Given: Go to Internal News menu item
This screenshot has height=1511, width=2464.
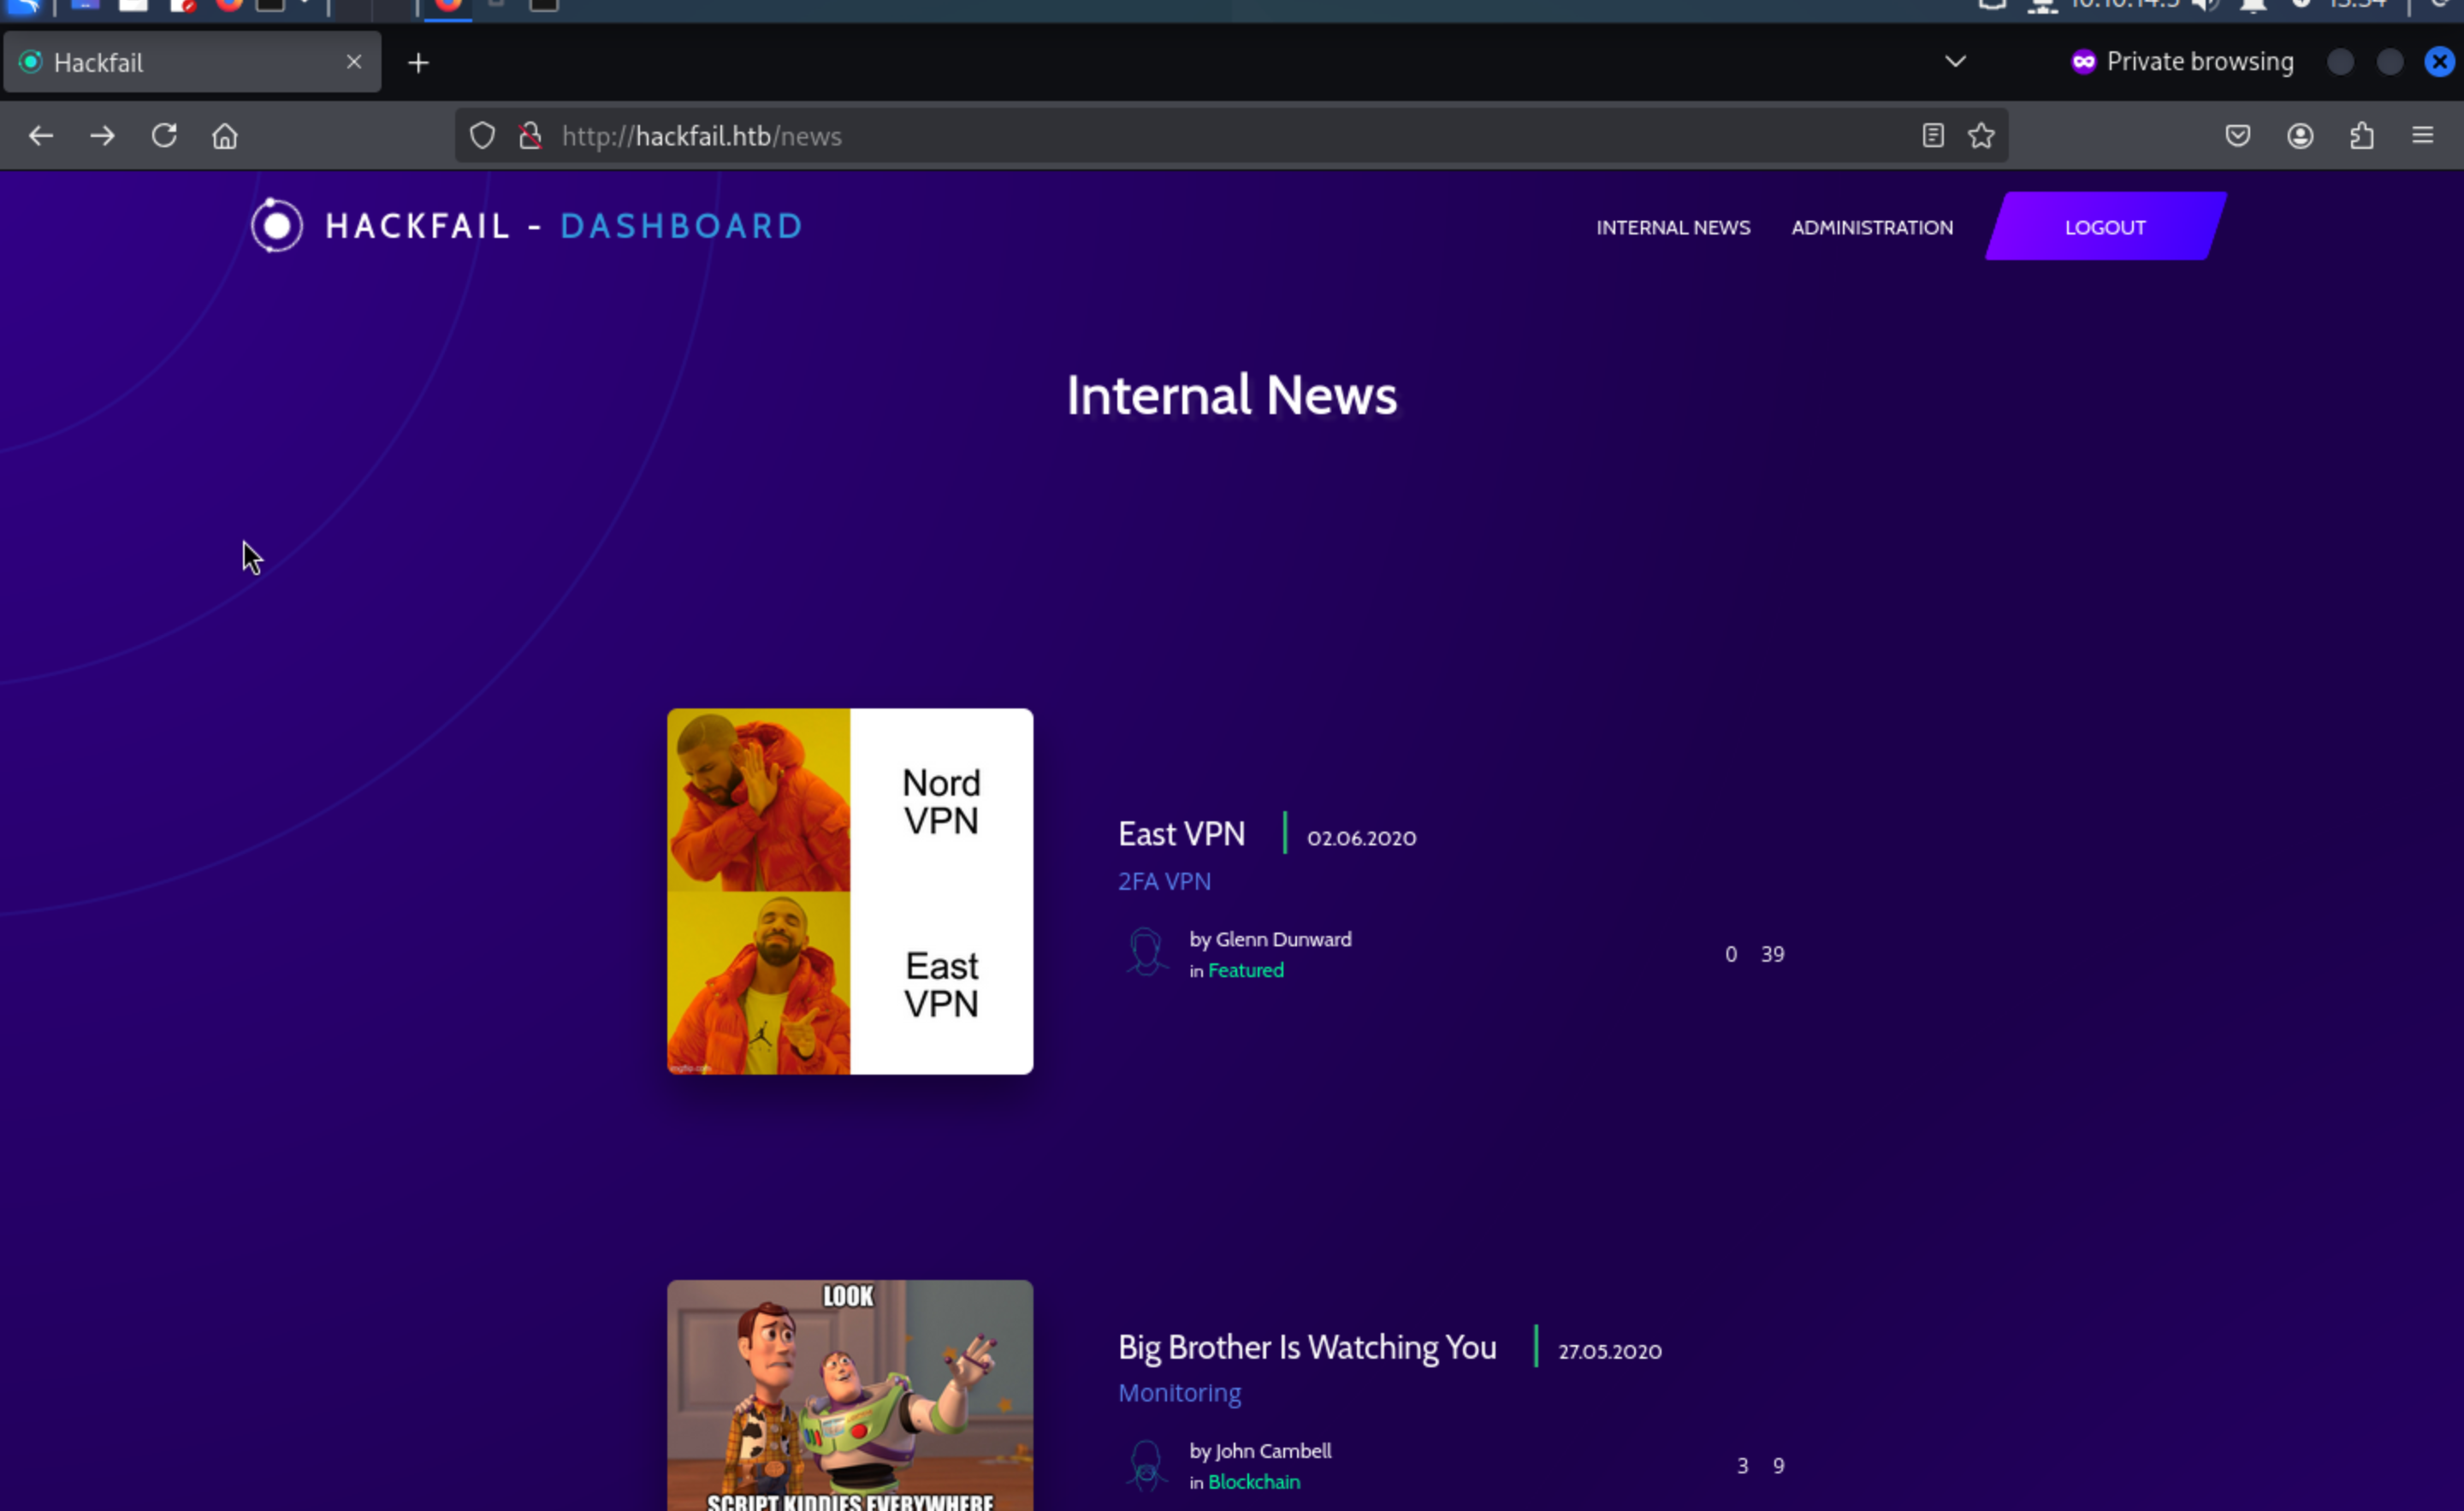Looking at the screenshot, I should [1673, 228].
